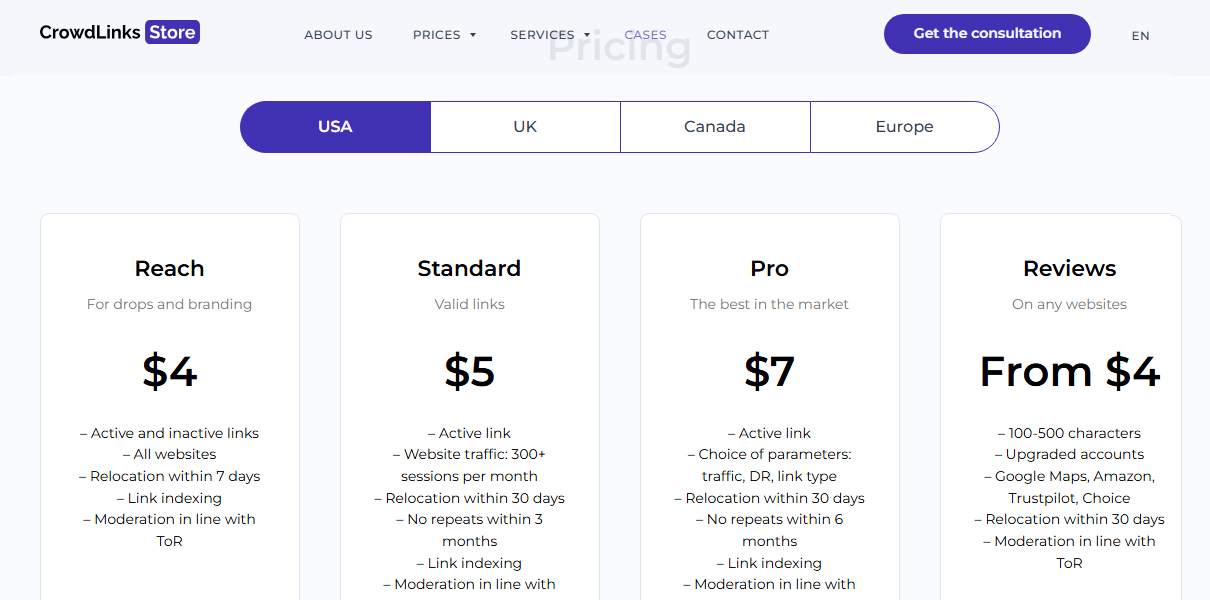Go to the Contact page
The height and width of the screenshot is (600, 1210).
(737, 34)
